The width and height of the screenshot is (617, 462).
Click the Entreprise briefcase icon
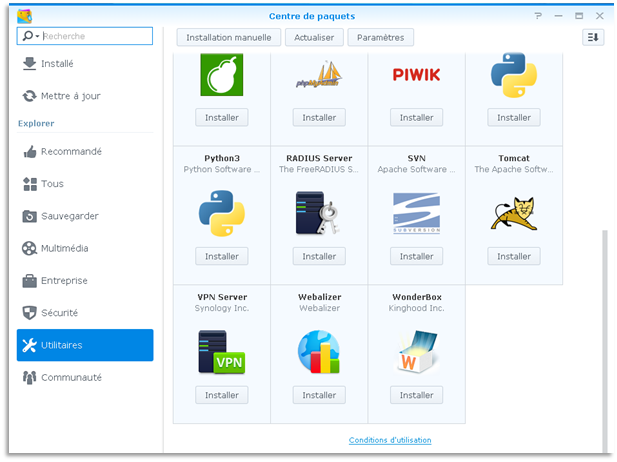(30, 281)
